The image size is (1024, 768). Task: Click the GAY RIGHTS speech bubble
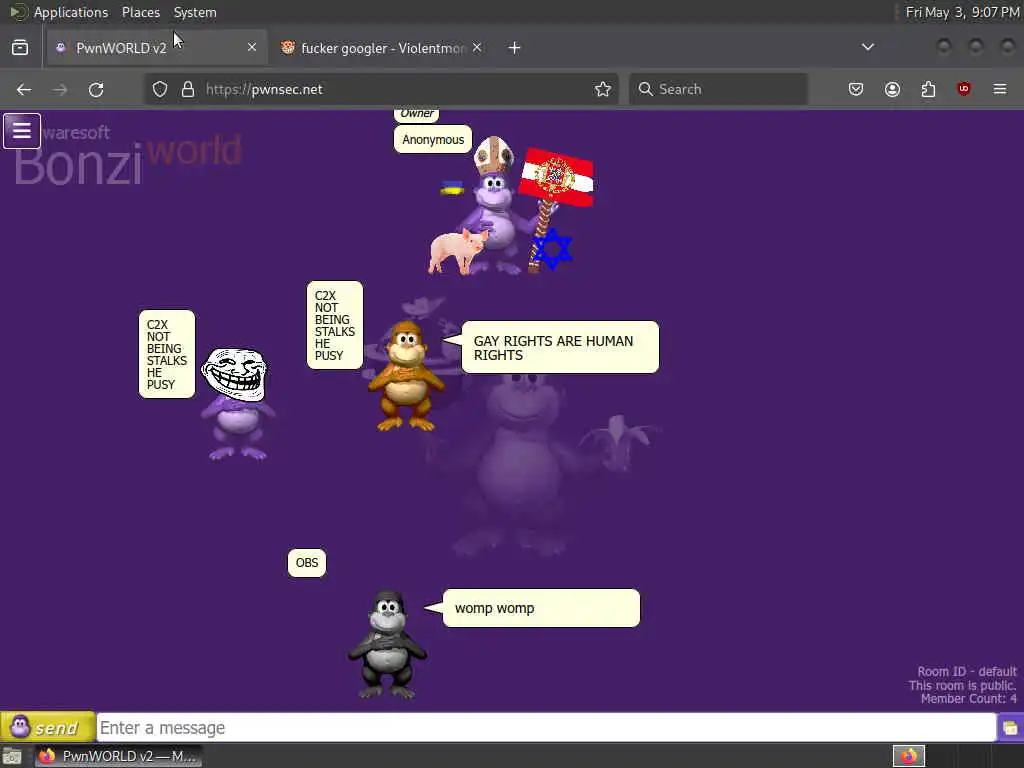click(x=560, y=347)
